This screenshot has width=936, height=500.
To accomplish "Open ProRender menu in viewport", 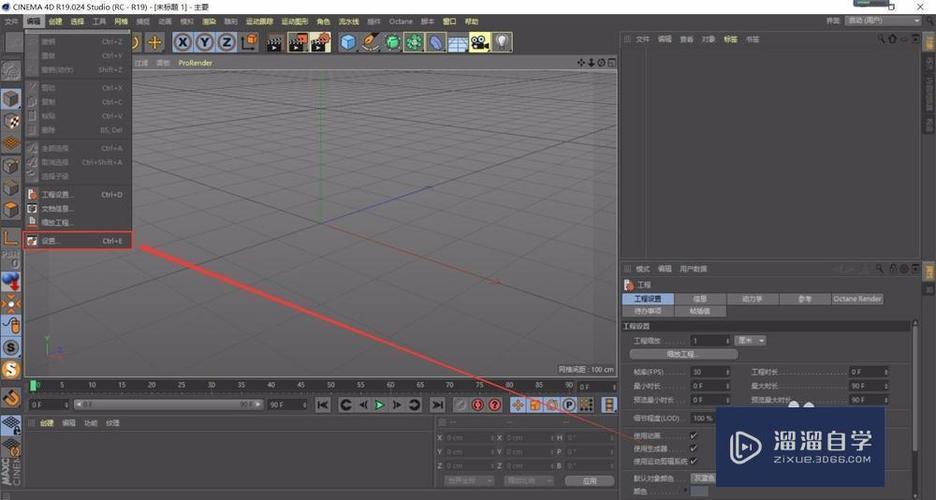I will tap(195, 63).
